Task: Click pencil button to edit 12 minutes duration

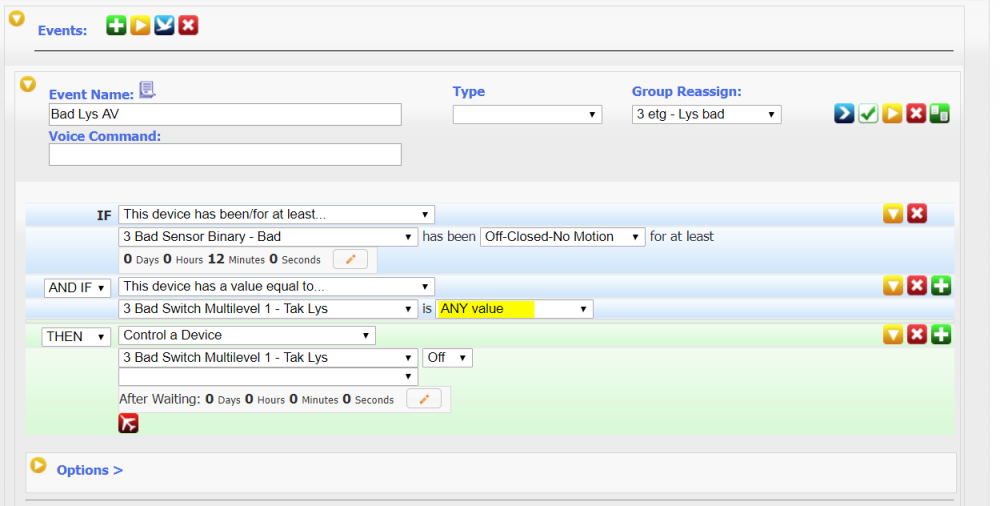Action: tap(350, 260)
